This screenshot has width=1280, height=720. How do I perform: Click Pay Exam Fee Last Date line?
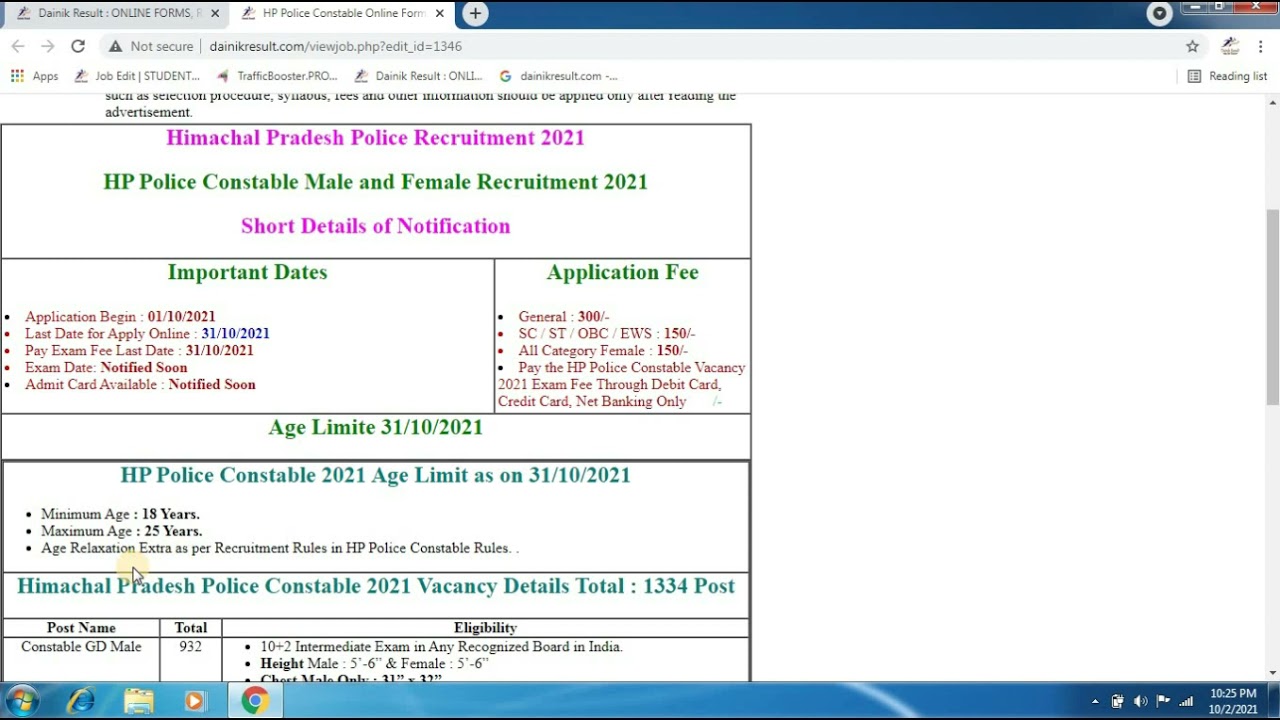[x=139, y=350]
